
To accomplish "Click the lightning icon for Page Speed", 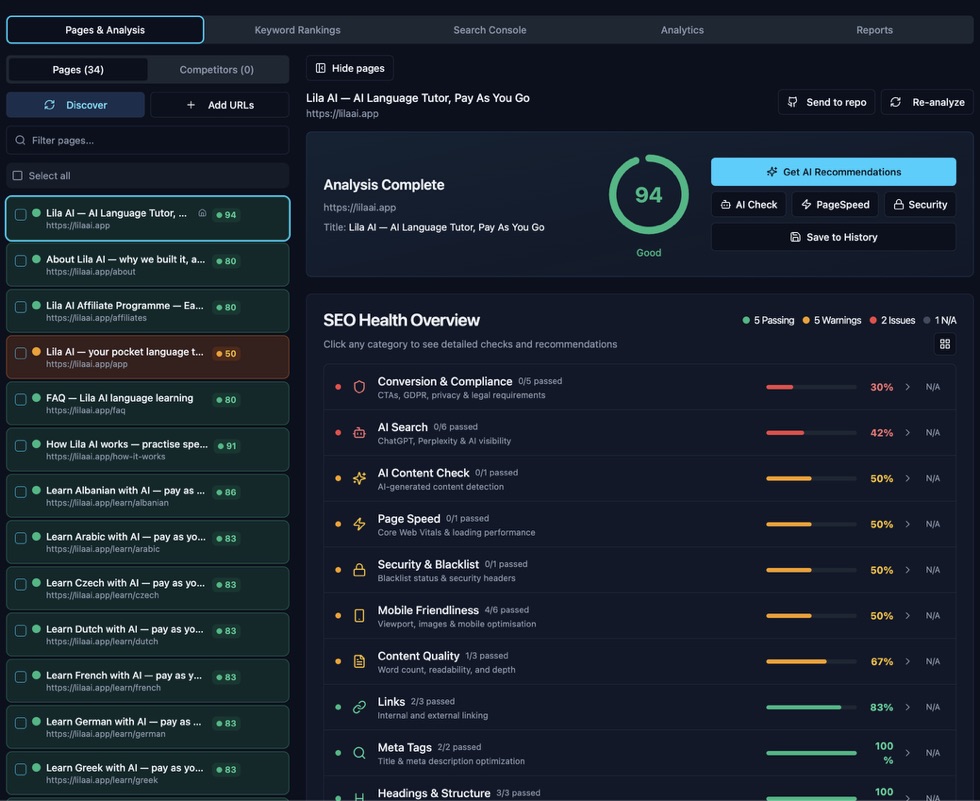I will (x=359, y=524).
